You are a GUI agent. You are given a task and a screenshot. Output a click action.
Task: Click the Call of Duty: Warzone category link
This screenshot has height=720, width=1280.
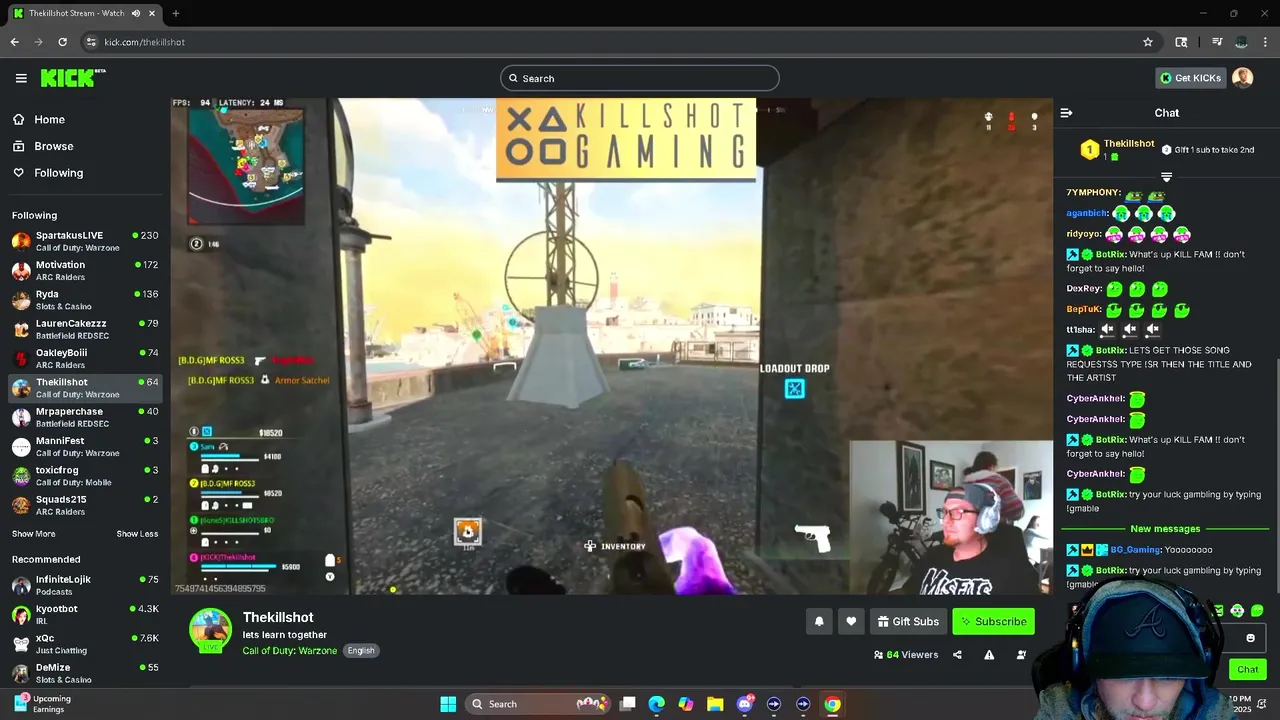click(x=289, y=651)
